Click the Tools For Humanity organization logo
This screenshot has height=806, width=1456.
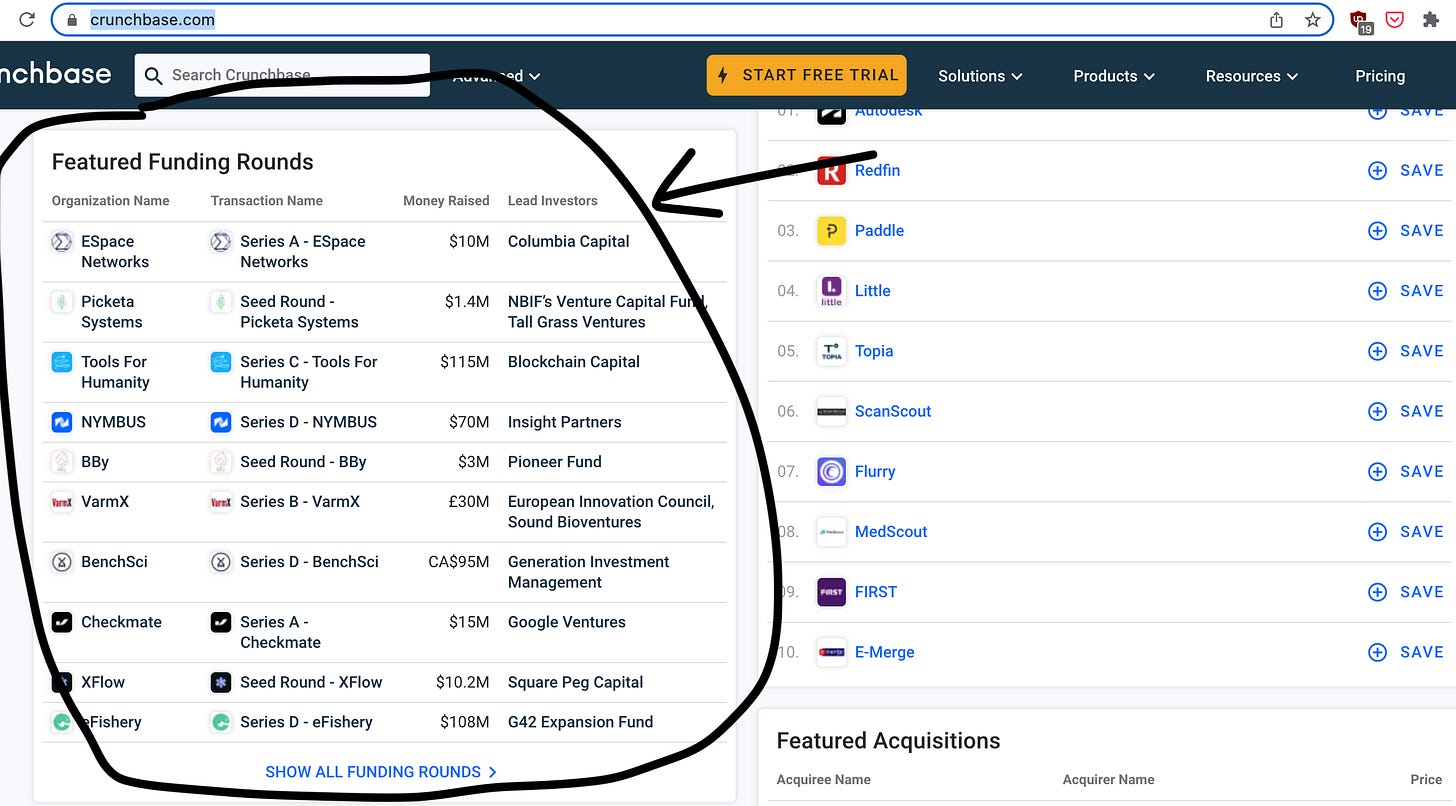click(62, 362)
